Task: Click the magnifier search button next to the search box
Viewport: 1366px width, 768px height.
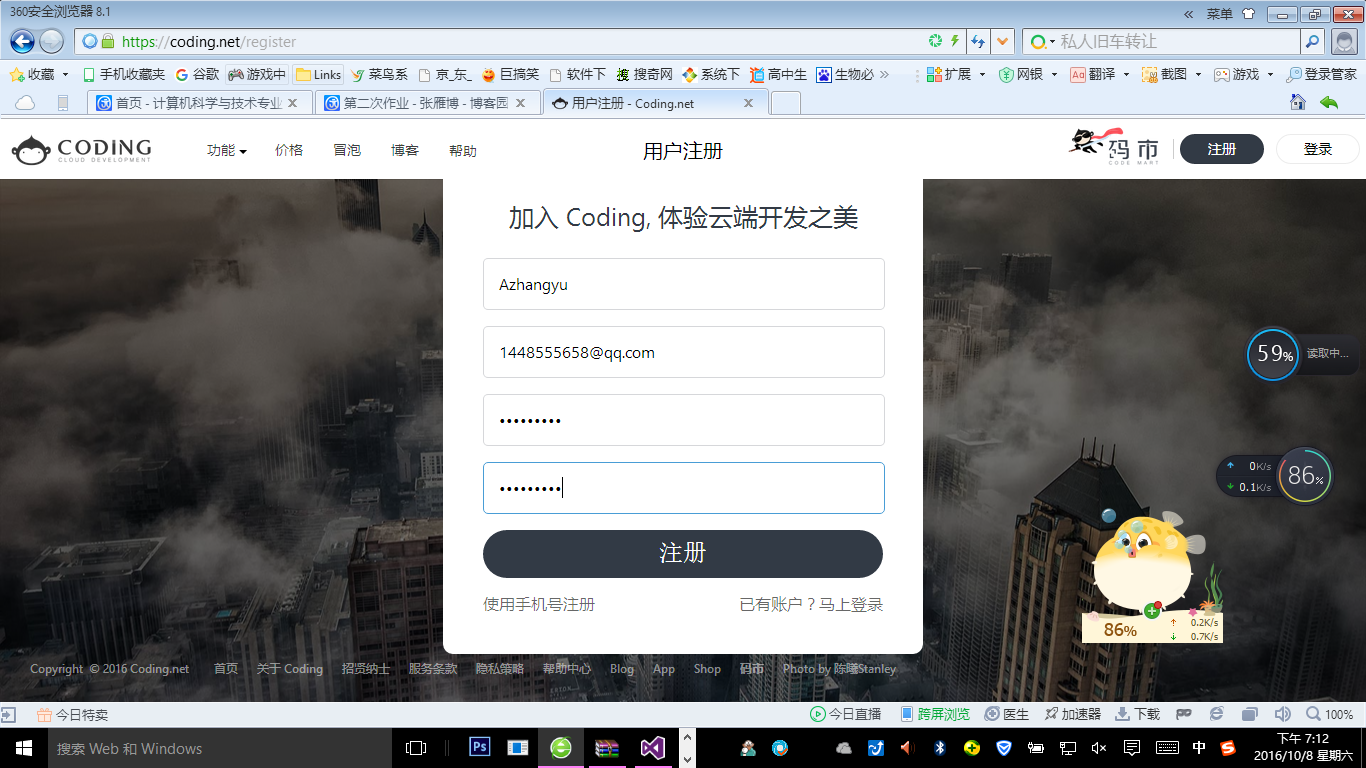Action: point(1313,41)
